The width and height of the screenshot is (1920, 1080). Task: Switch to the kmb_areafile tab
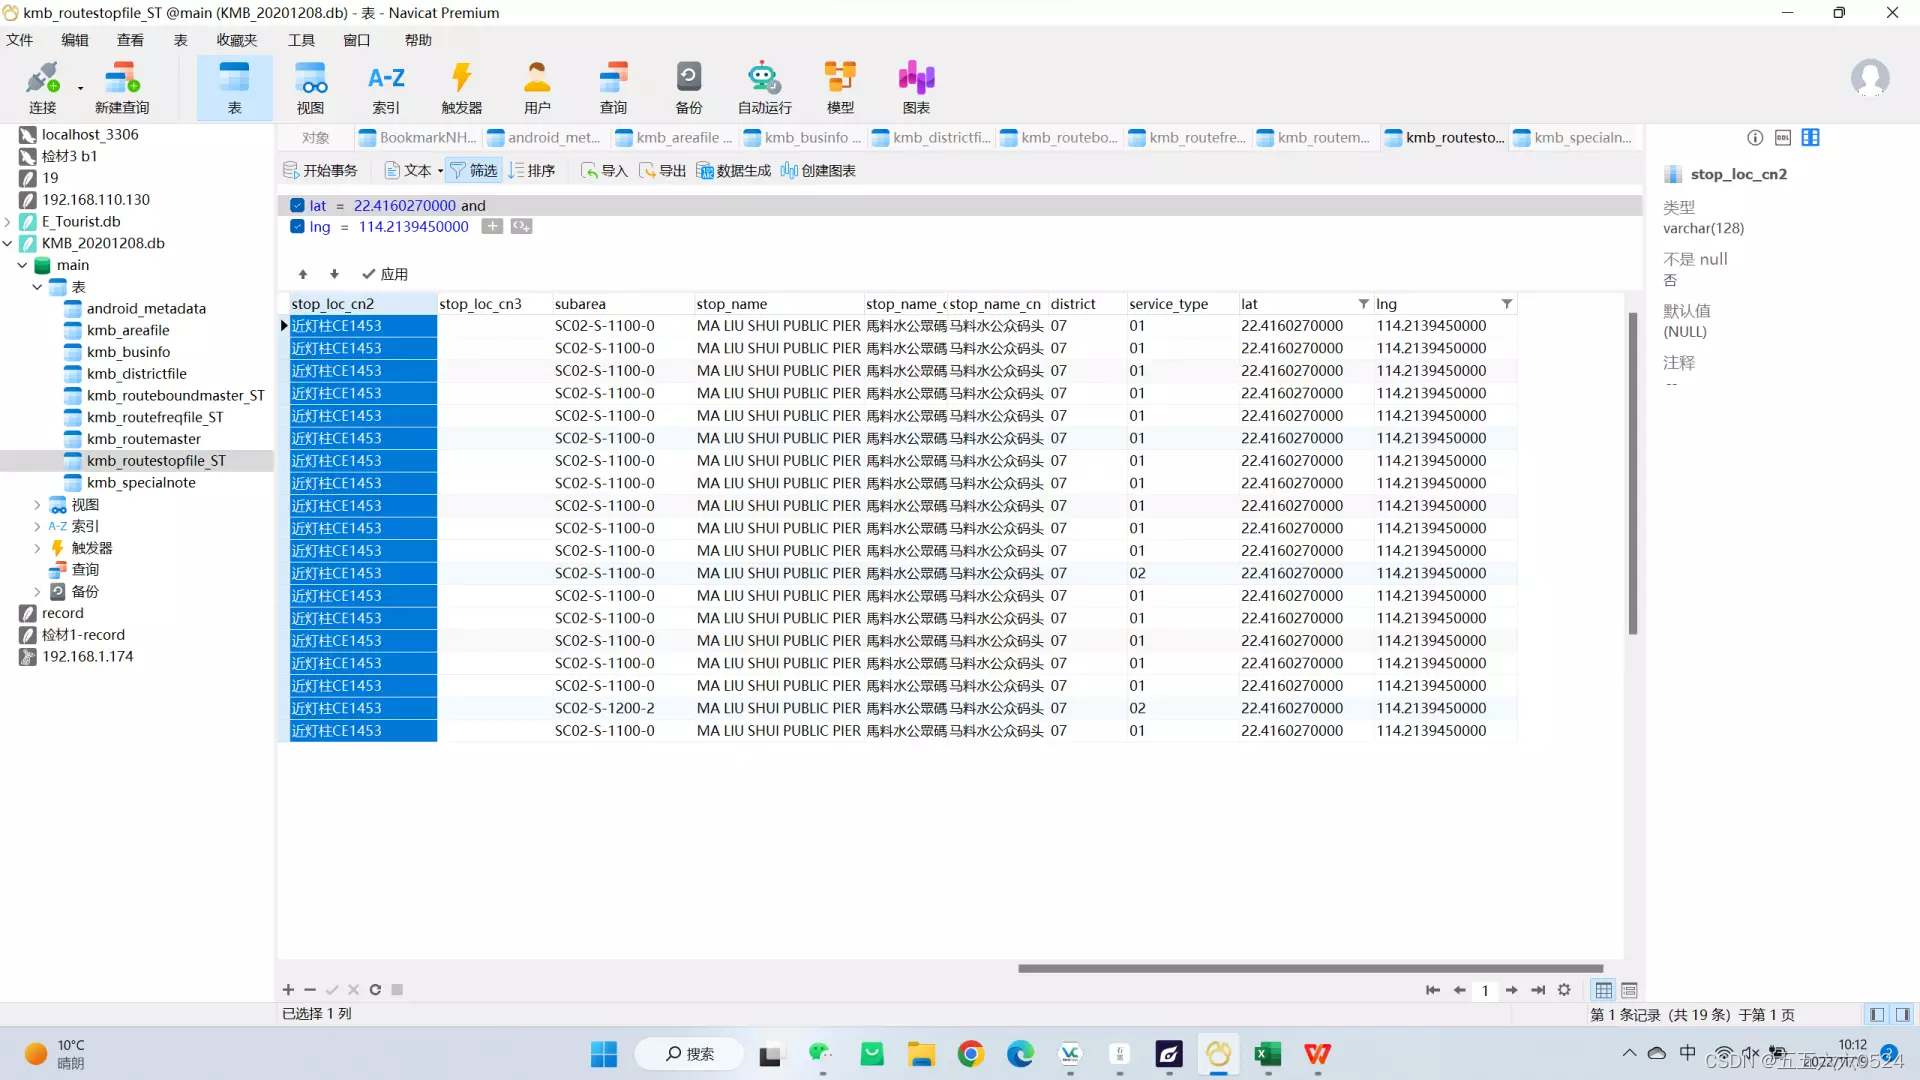(676, 138)
